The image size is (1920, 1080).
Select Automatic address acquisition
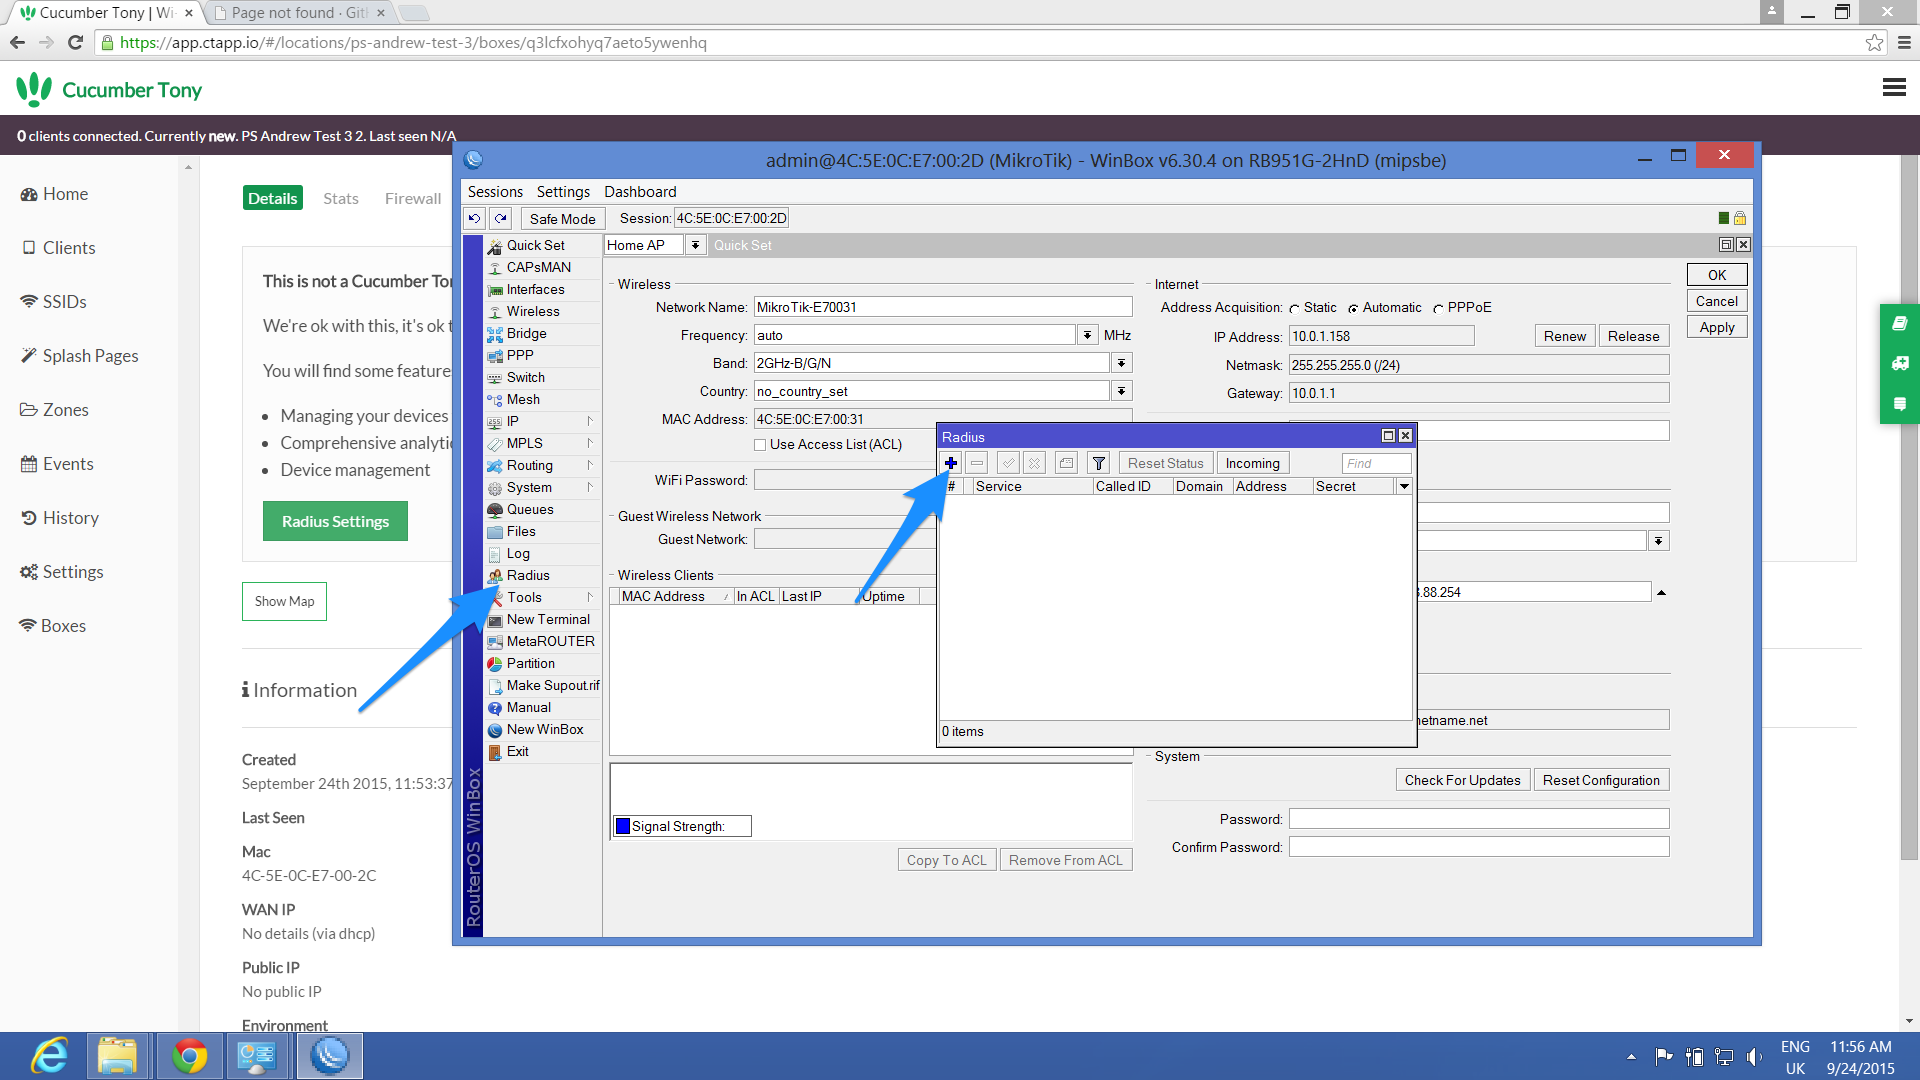(1353, 308)
